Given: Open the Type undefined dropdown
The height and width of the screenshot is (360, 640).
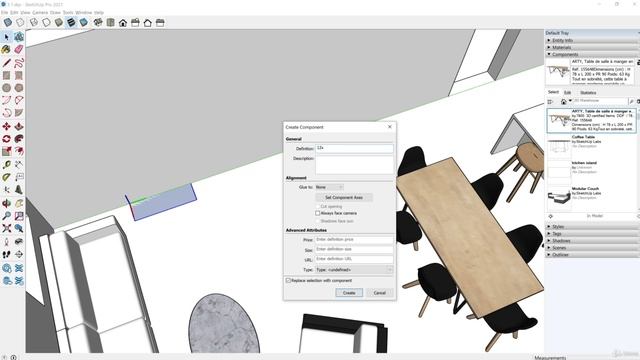Looking at the screenshot, I should tap(354, 270).
